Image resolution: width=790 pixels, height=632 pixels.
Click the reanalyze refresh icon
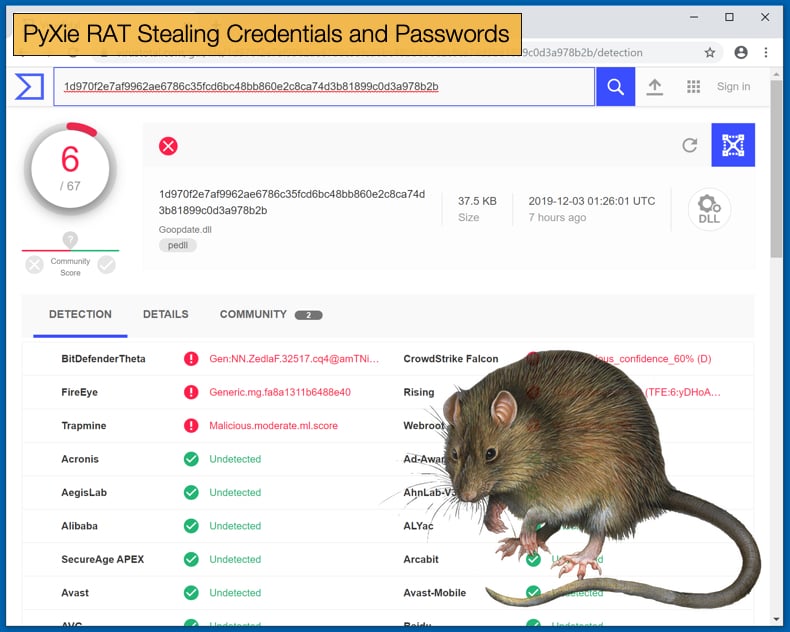coord(689,146)
